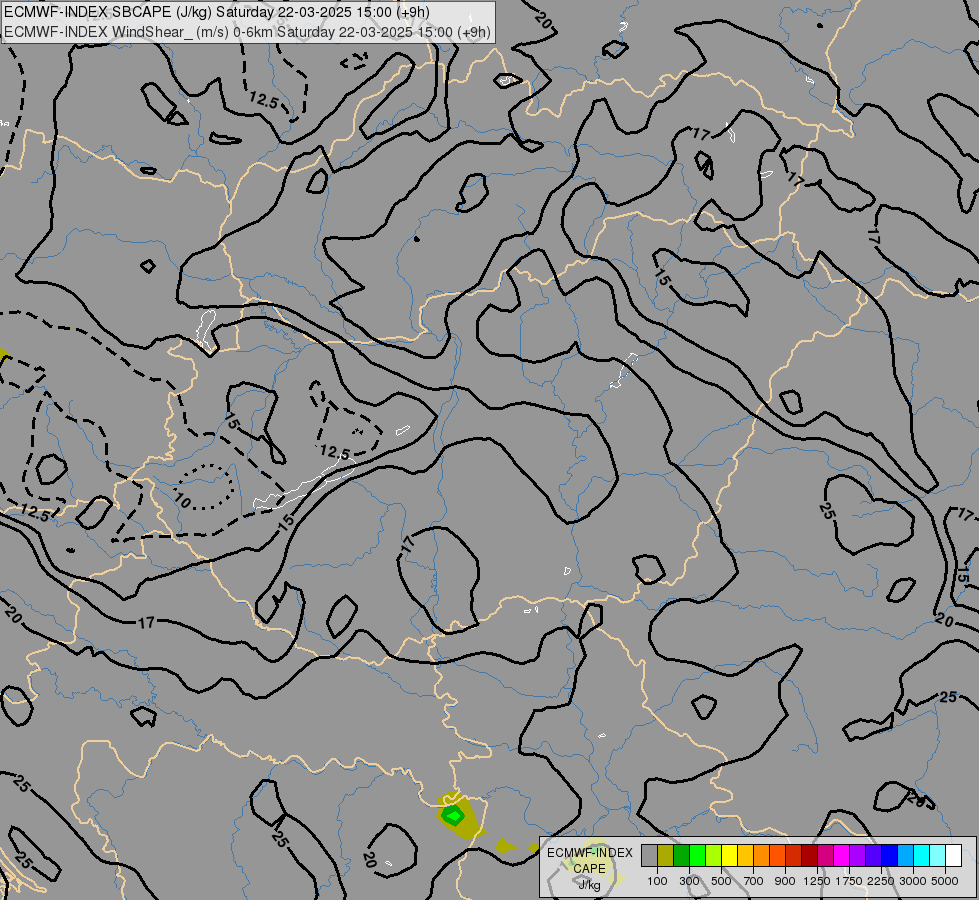979x900 pixels.
Task: Click the 100 label under the legend
Action: 657,881
